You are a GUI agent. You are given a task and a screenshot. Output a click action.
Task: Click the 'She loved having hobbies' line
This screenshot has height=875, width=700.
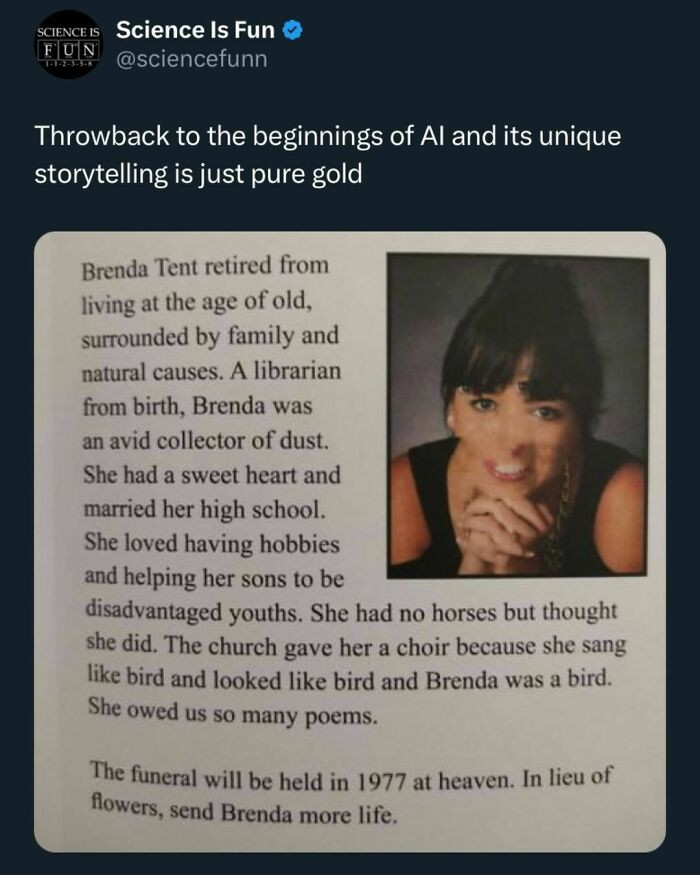click(212, 544)
